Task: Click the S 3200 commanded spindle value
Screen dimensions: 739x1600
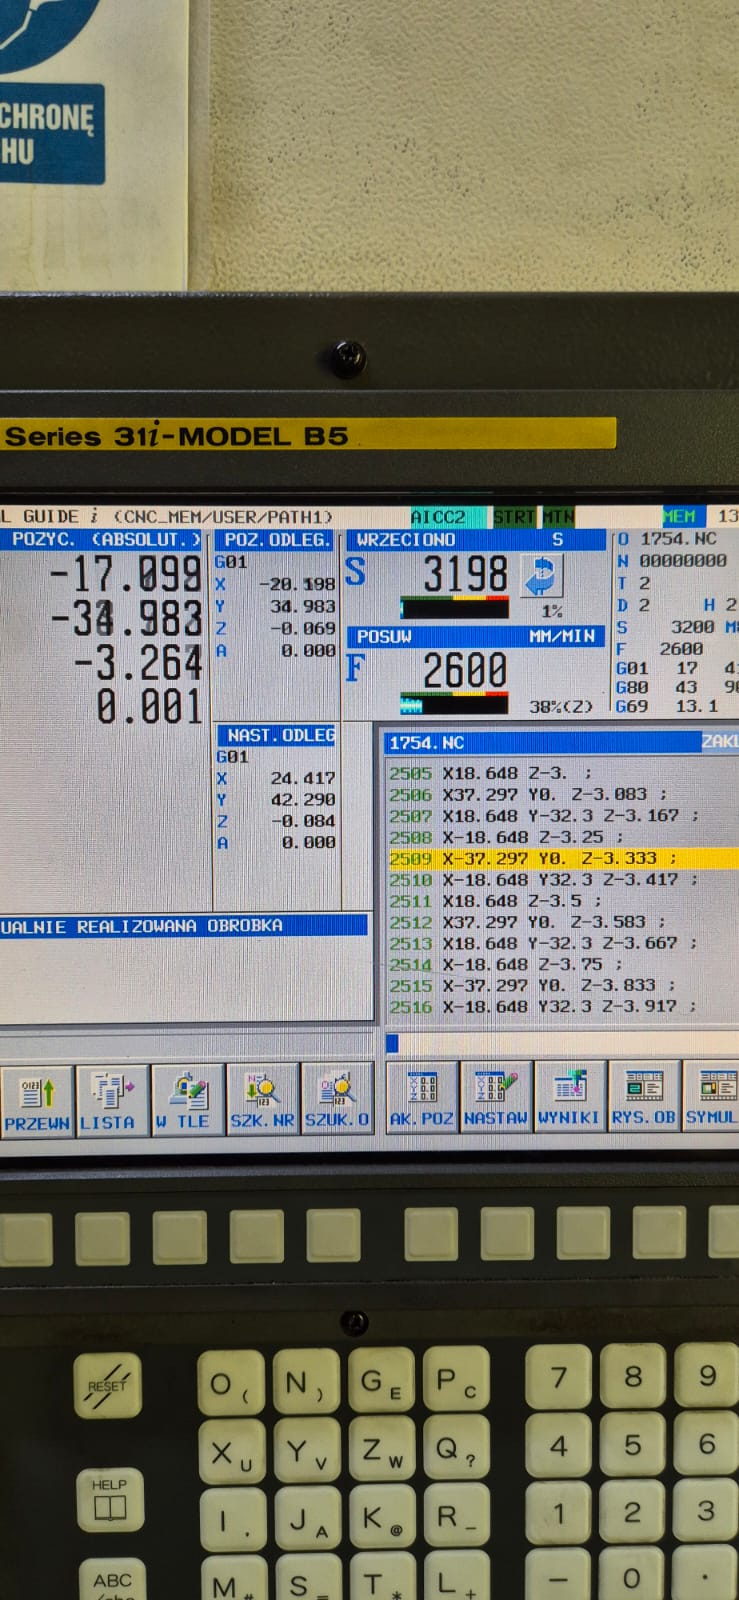Action: pyautogui.click(x=665, y=627)
